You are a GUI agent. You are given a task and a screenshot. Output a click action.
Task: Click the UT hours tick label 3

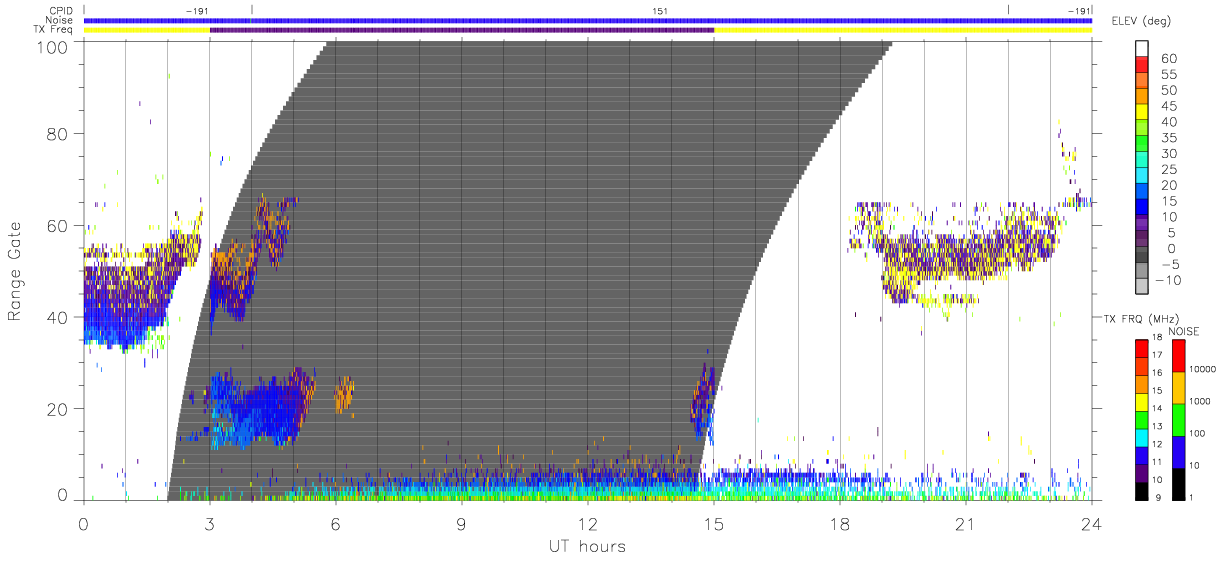coord(210,524)
